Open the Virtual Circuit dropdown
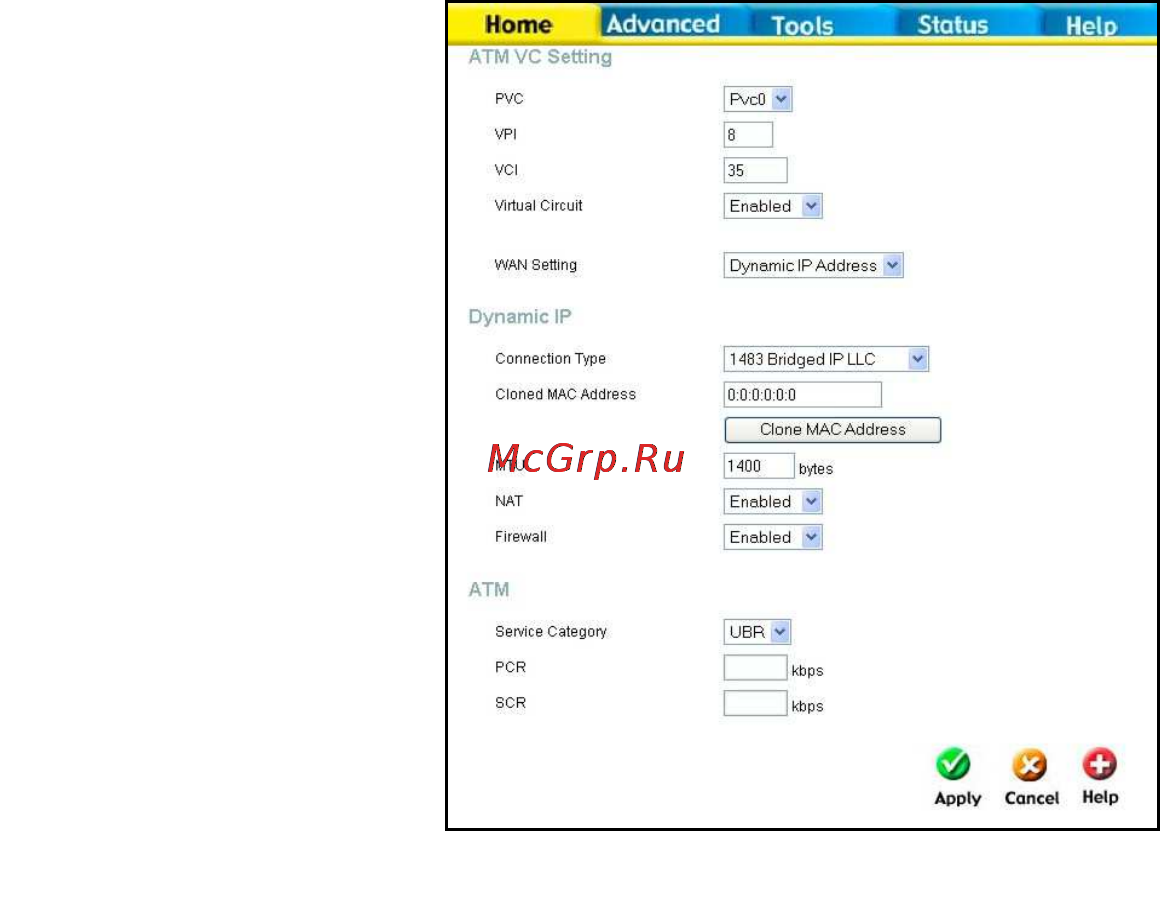This screenshot has height=914, width=1160. click(772, 206)
